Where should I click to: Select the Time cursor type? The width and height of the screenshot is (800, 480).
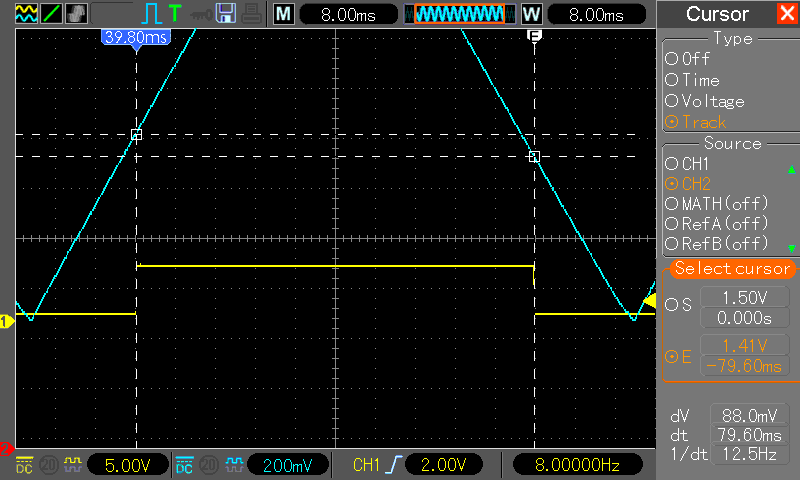(692, 80)
